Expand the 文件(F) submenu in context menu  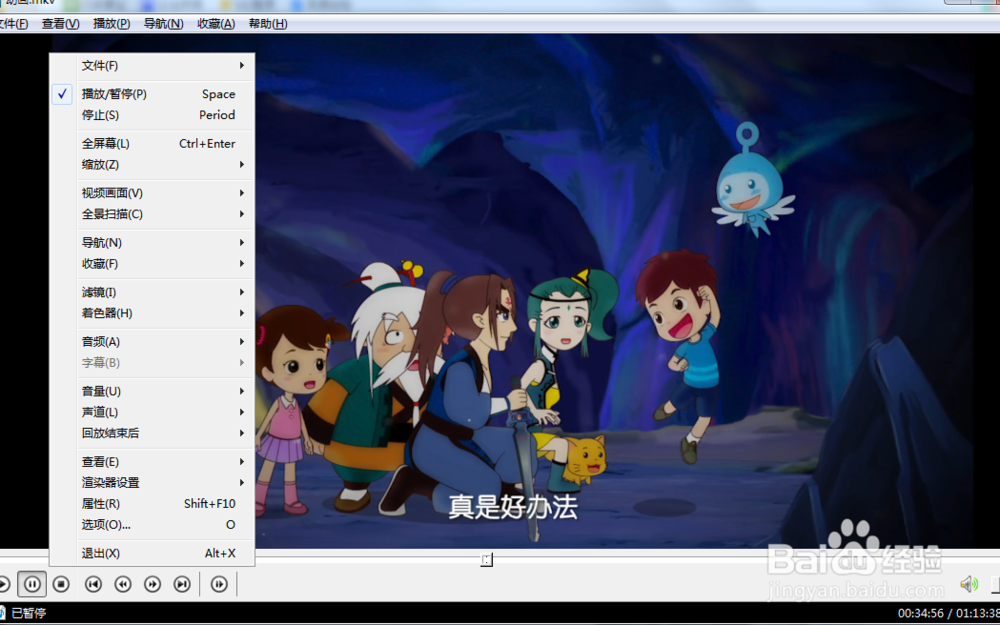(152, 66)
